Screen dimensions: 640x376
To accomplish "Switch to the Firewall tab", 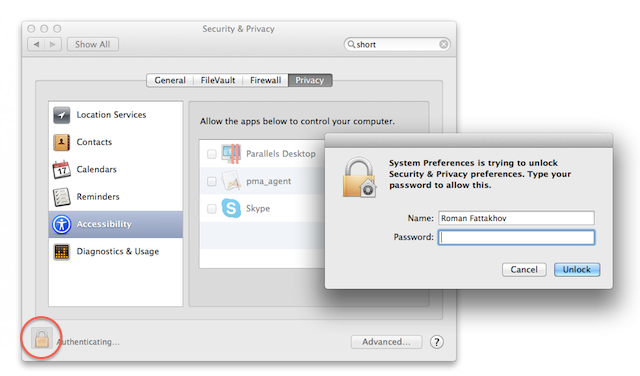I will coord(265,80).
